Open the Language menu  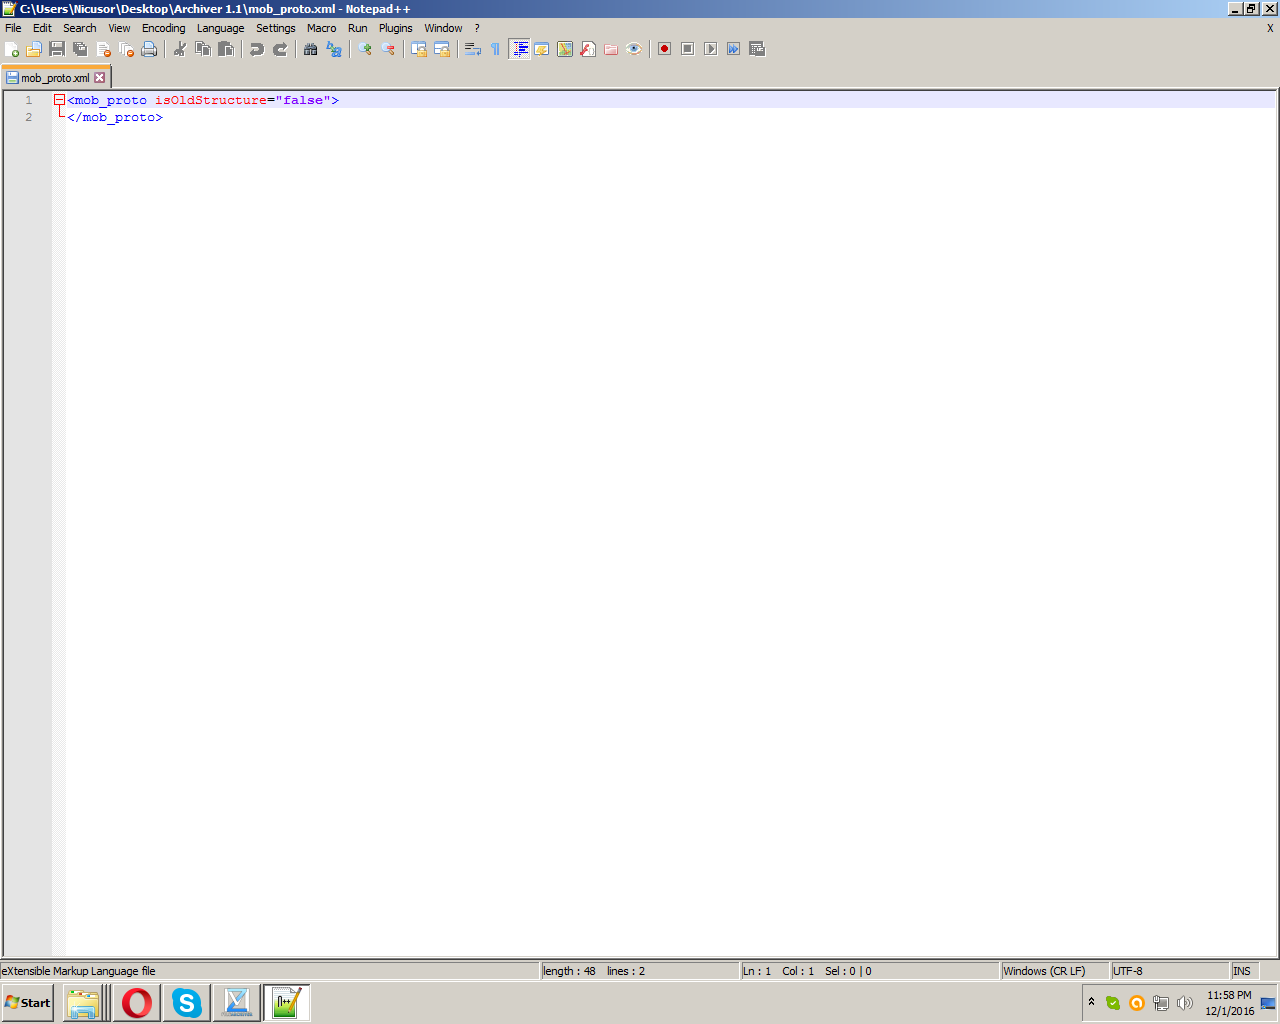tap(220, 28)
